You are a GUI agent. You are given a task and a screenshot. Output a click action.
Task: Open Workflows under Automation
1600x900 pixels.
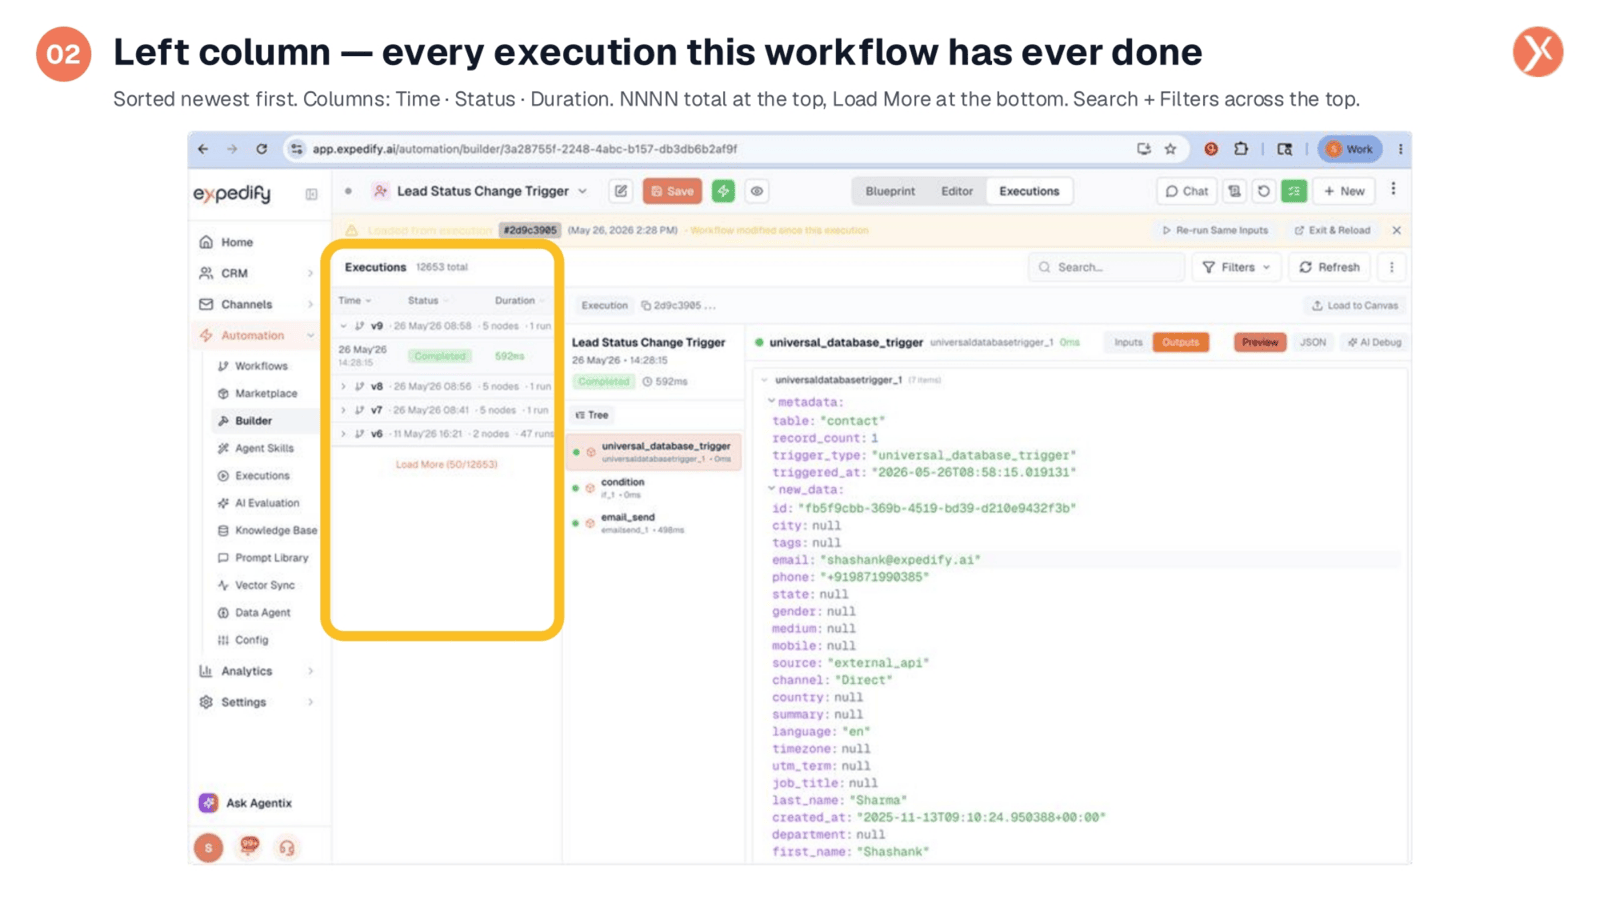[261, 366]
